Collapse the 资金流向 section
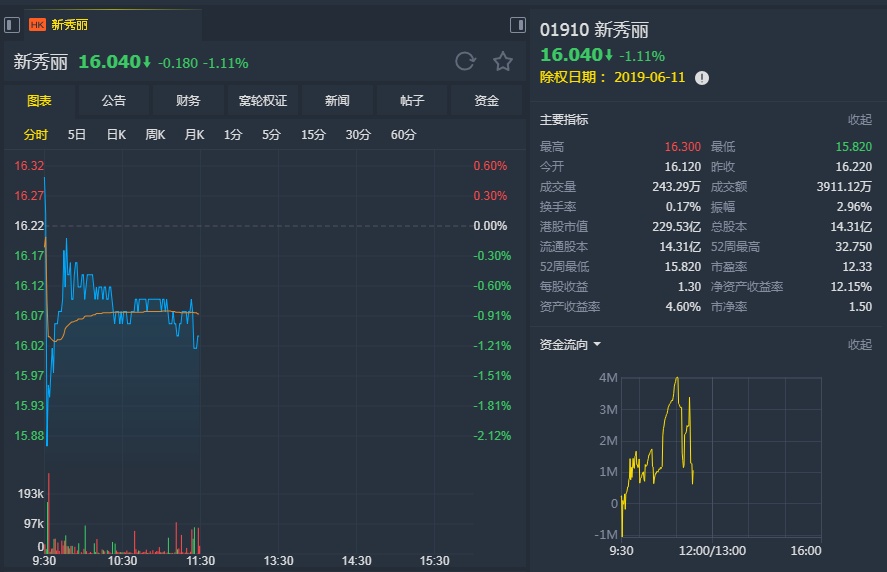 pos(860,345)
